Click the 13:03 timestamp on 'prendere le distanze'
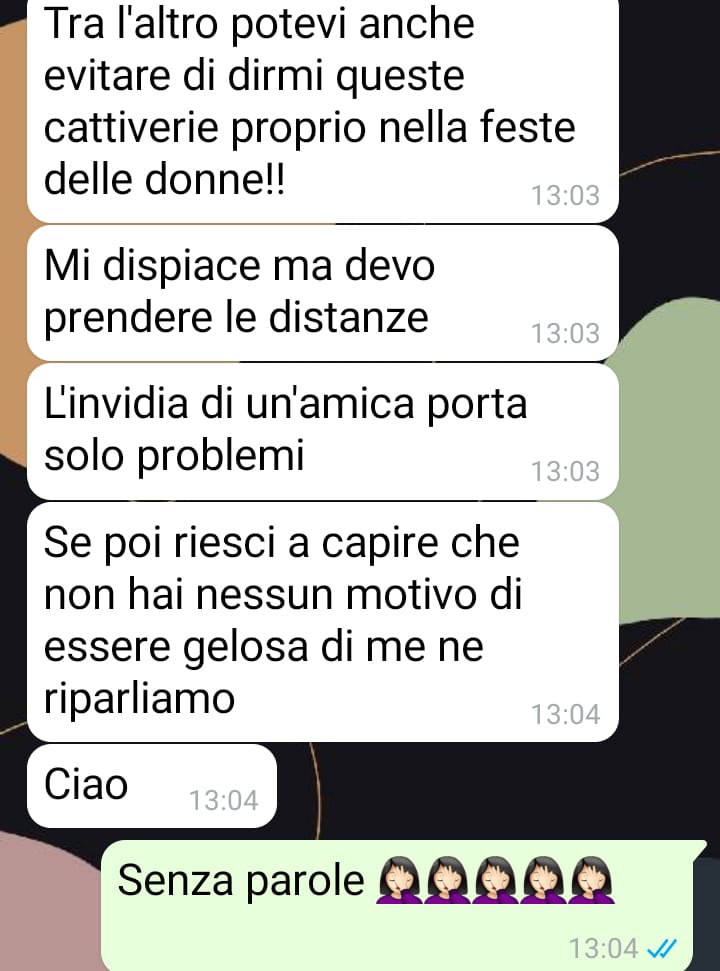This screenshot has height=971, width=720. coord(566,333)
